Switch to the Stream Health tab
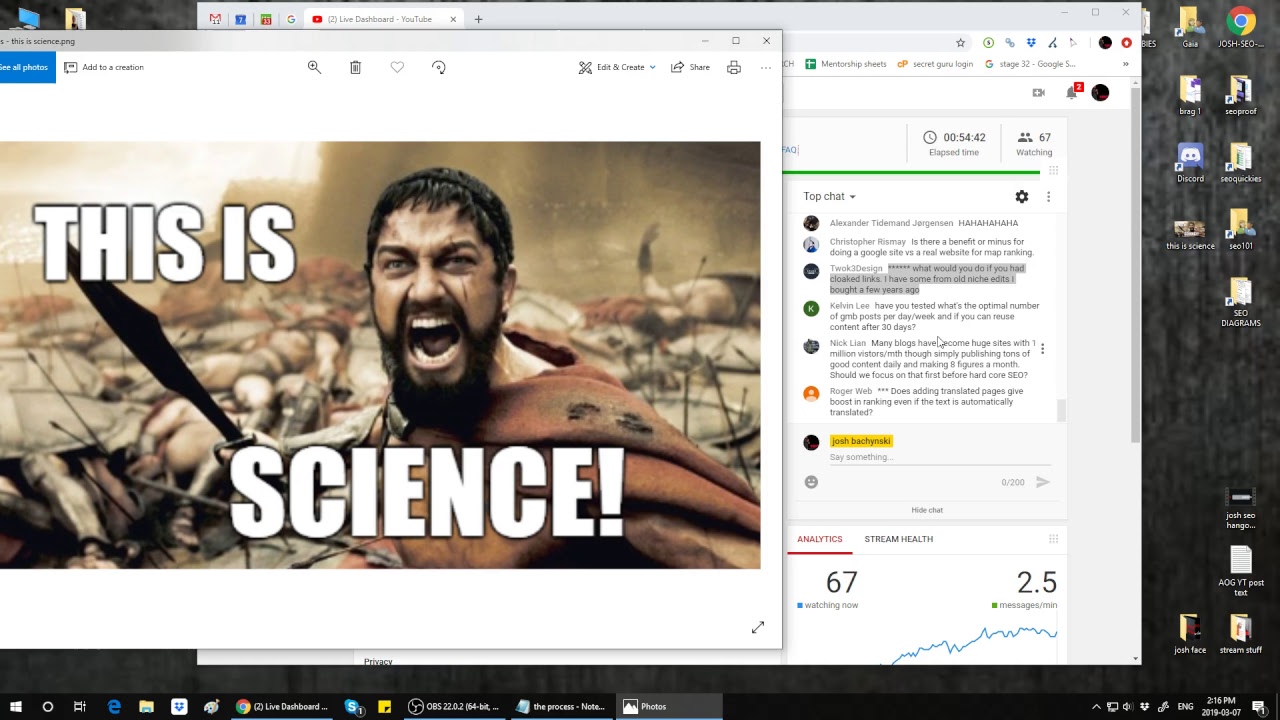The height and width of the screenshot is (720, 1280). (898, 539)
